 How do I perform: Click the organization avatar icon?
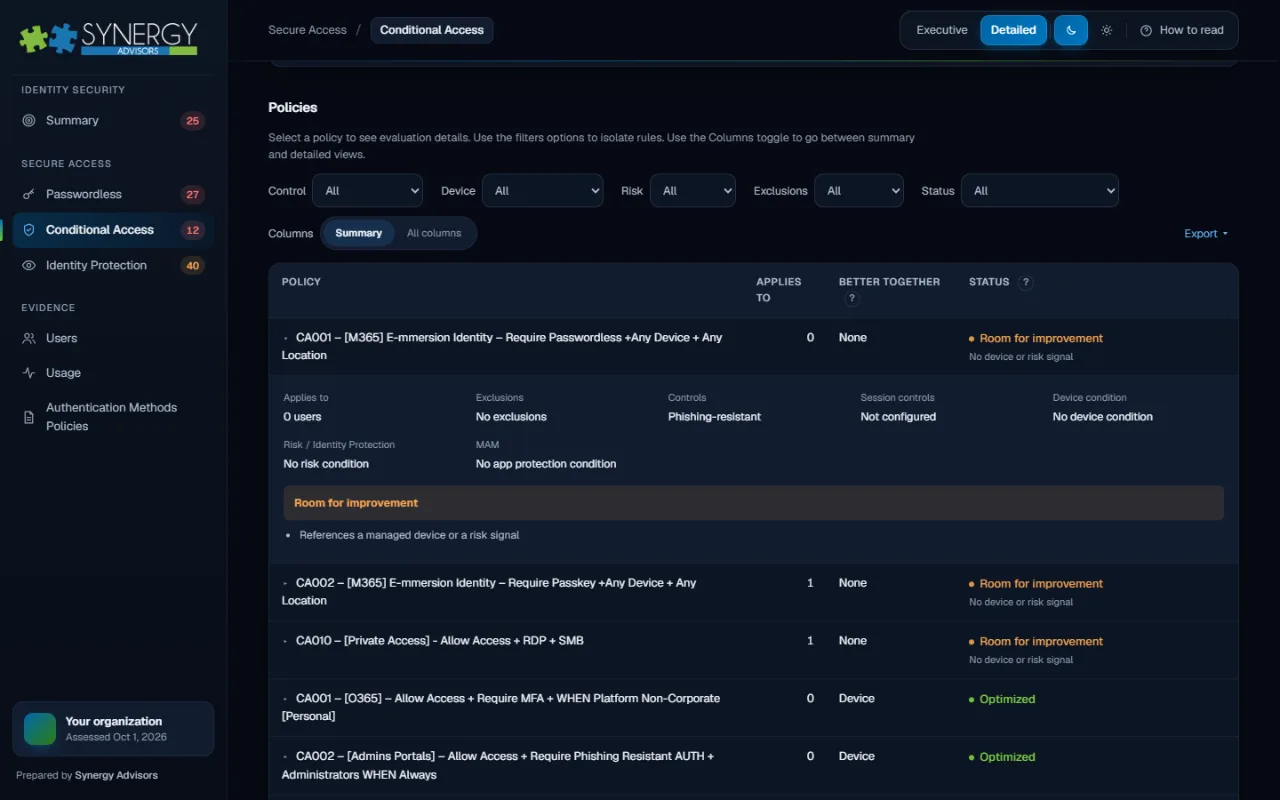pos(40,729)
